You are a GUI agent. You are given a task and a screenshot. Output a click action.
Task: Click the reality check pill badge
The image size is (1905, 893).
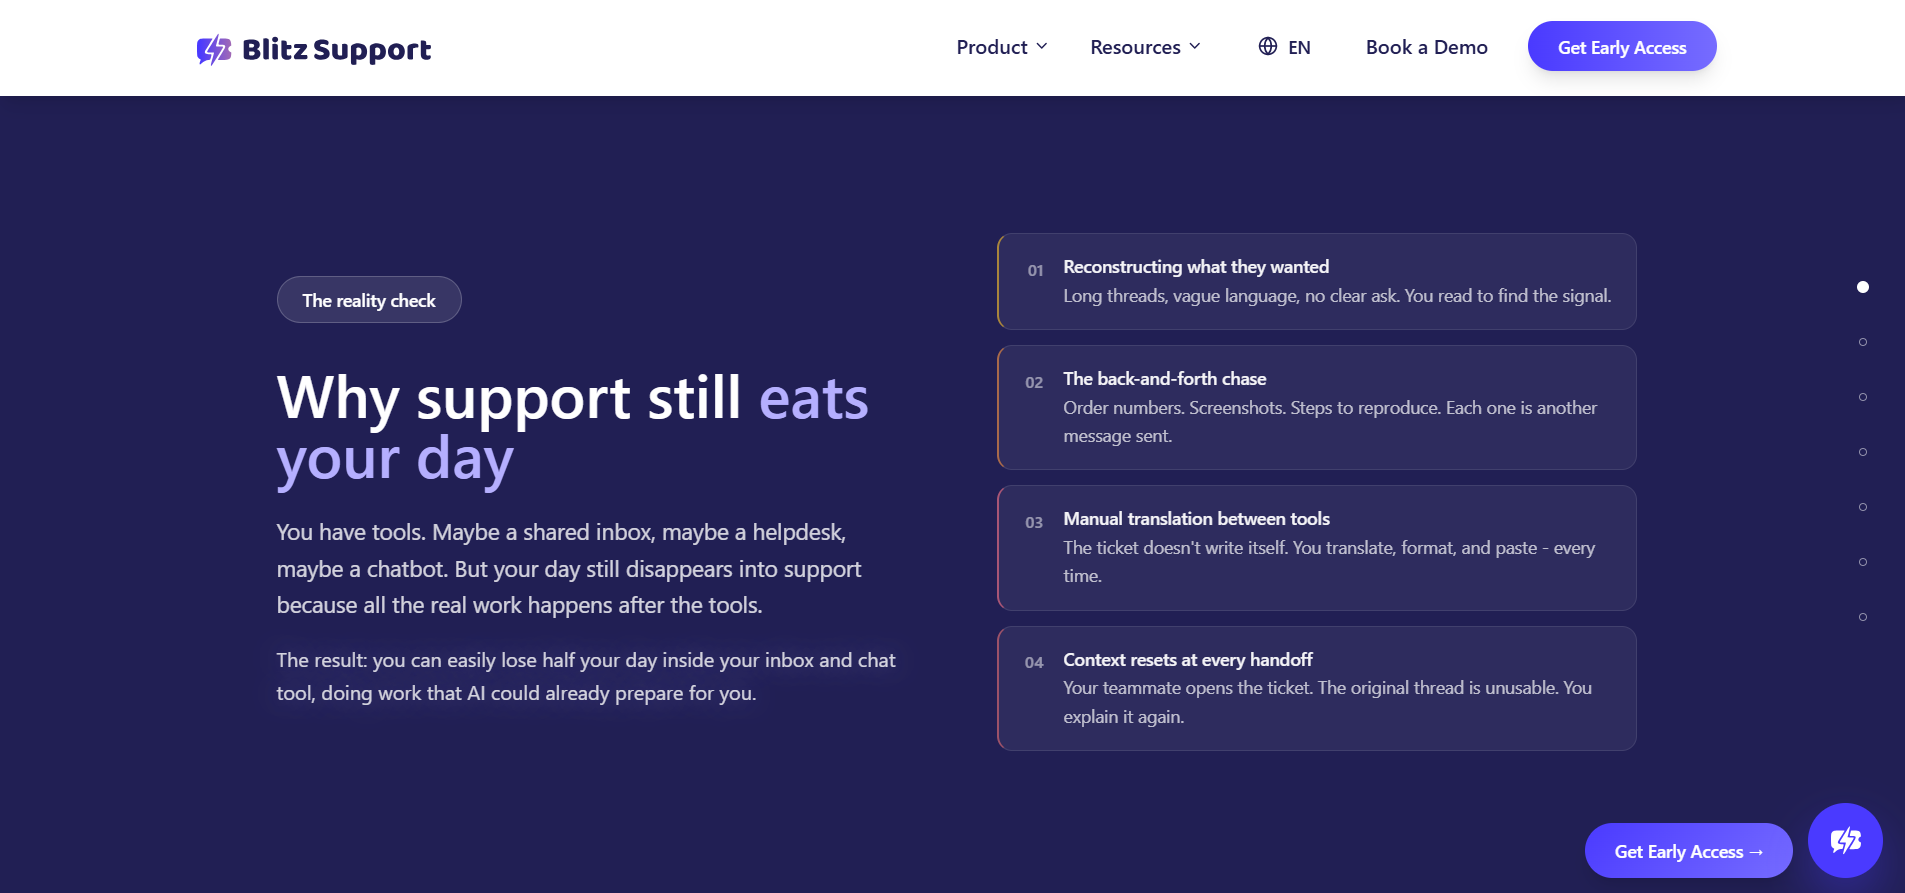[369, 300]
